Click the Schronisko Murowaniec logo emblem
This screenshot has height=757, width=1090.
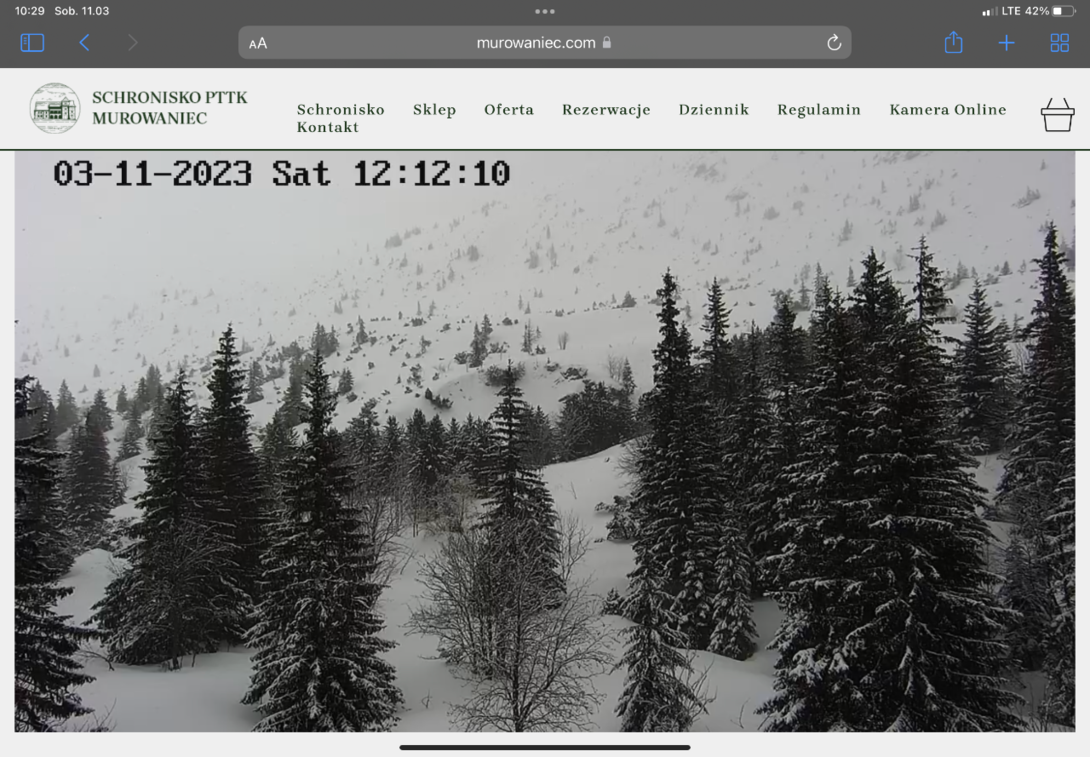pyautogui.click(x=55, y=108)
